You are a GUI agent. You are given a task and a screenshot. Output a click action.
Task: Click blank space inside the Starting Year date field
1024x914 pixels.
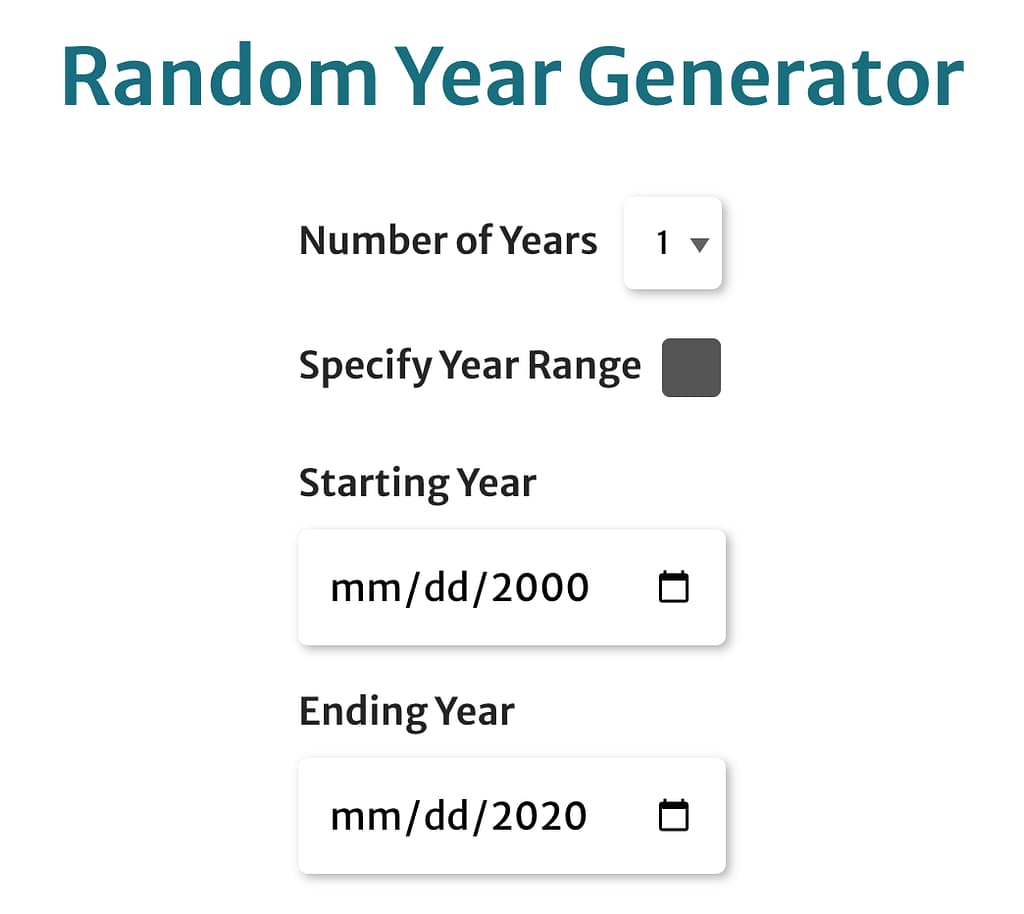622,588
